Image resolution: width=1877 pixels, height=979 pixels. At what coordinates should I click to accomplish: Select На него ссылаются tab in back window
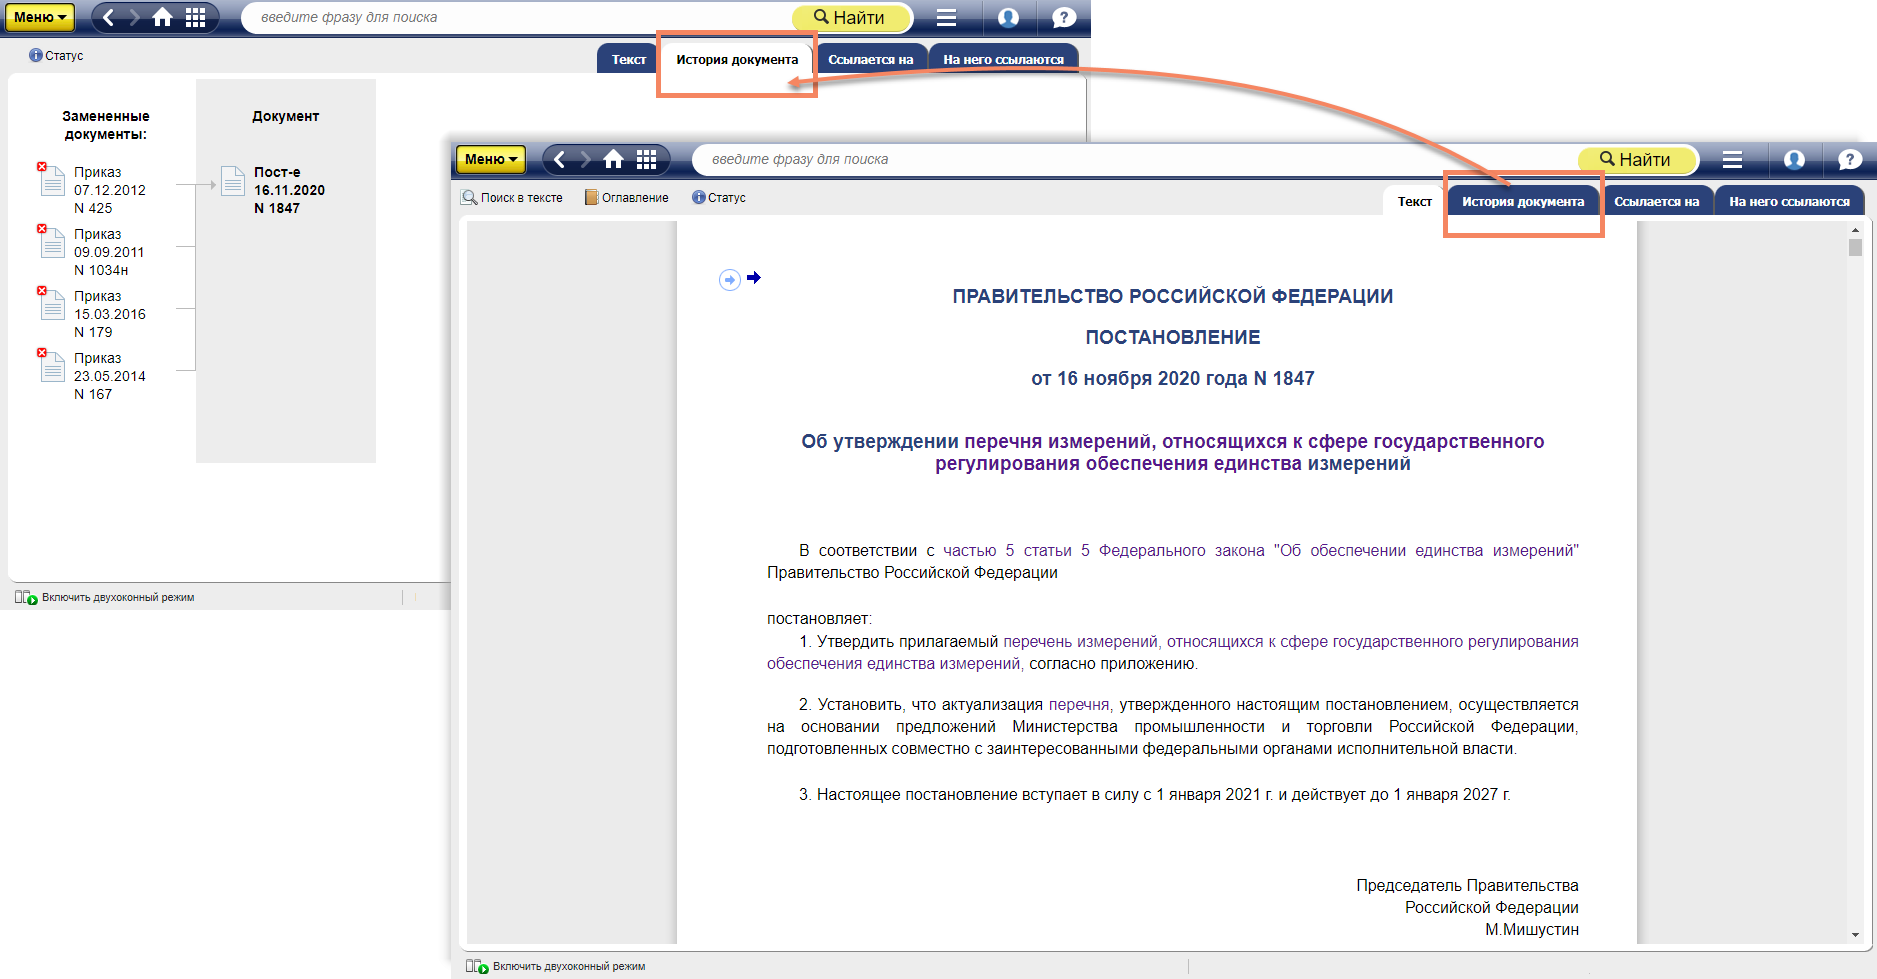click(1003, 59)
